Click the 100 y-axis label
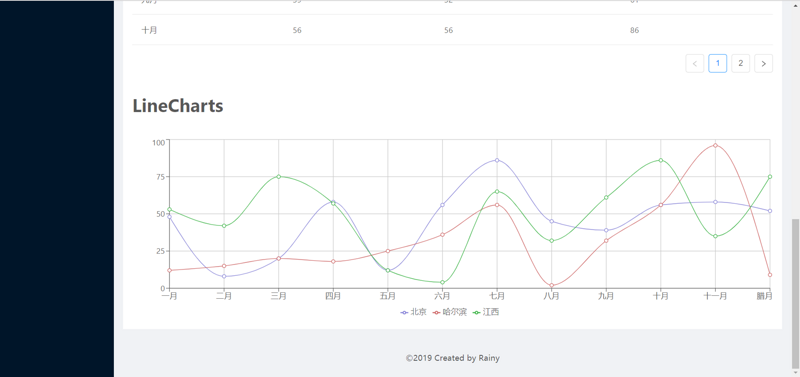The image size is (800, 377). [159, 142]
